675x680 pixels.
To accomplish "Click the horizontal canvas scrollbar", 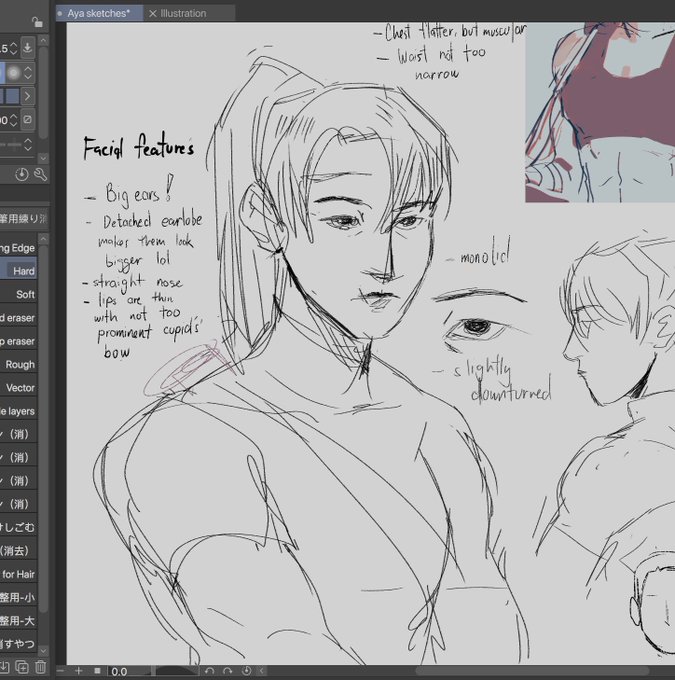I will tap(531, 671).
